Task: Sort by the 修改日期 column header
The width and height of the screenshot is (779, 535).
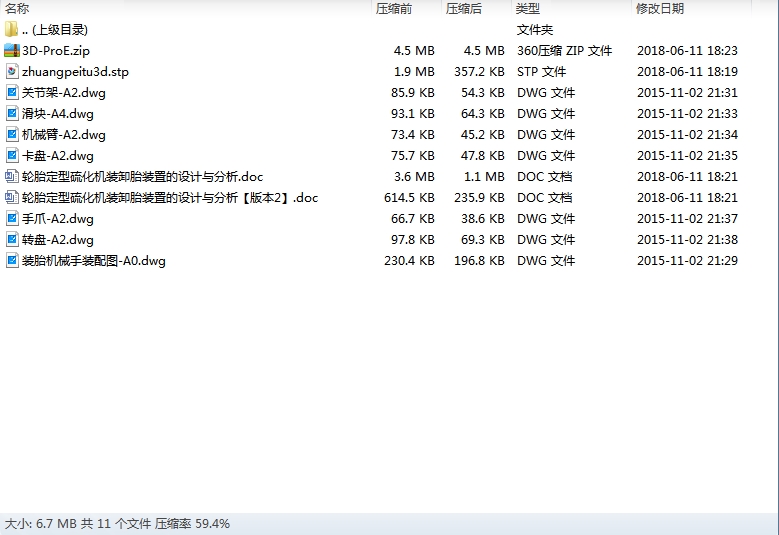Action: point(660,8)
